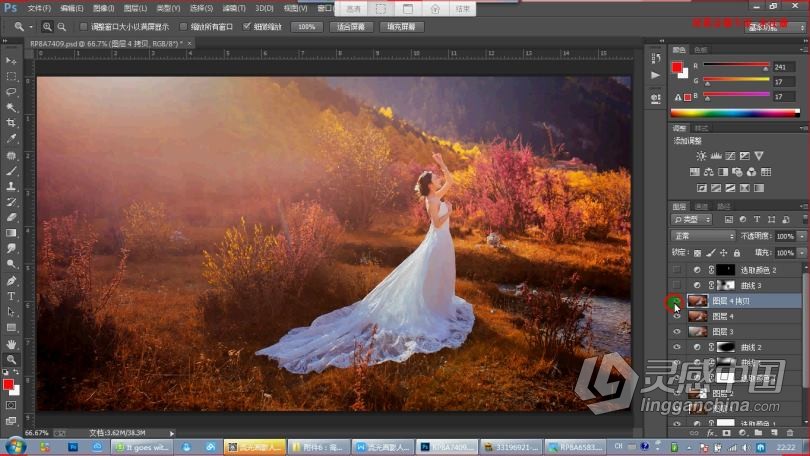Add a Color Balance adjustment (scales icon)

[x=709, y=172]
